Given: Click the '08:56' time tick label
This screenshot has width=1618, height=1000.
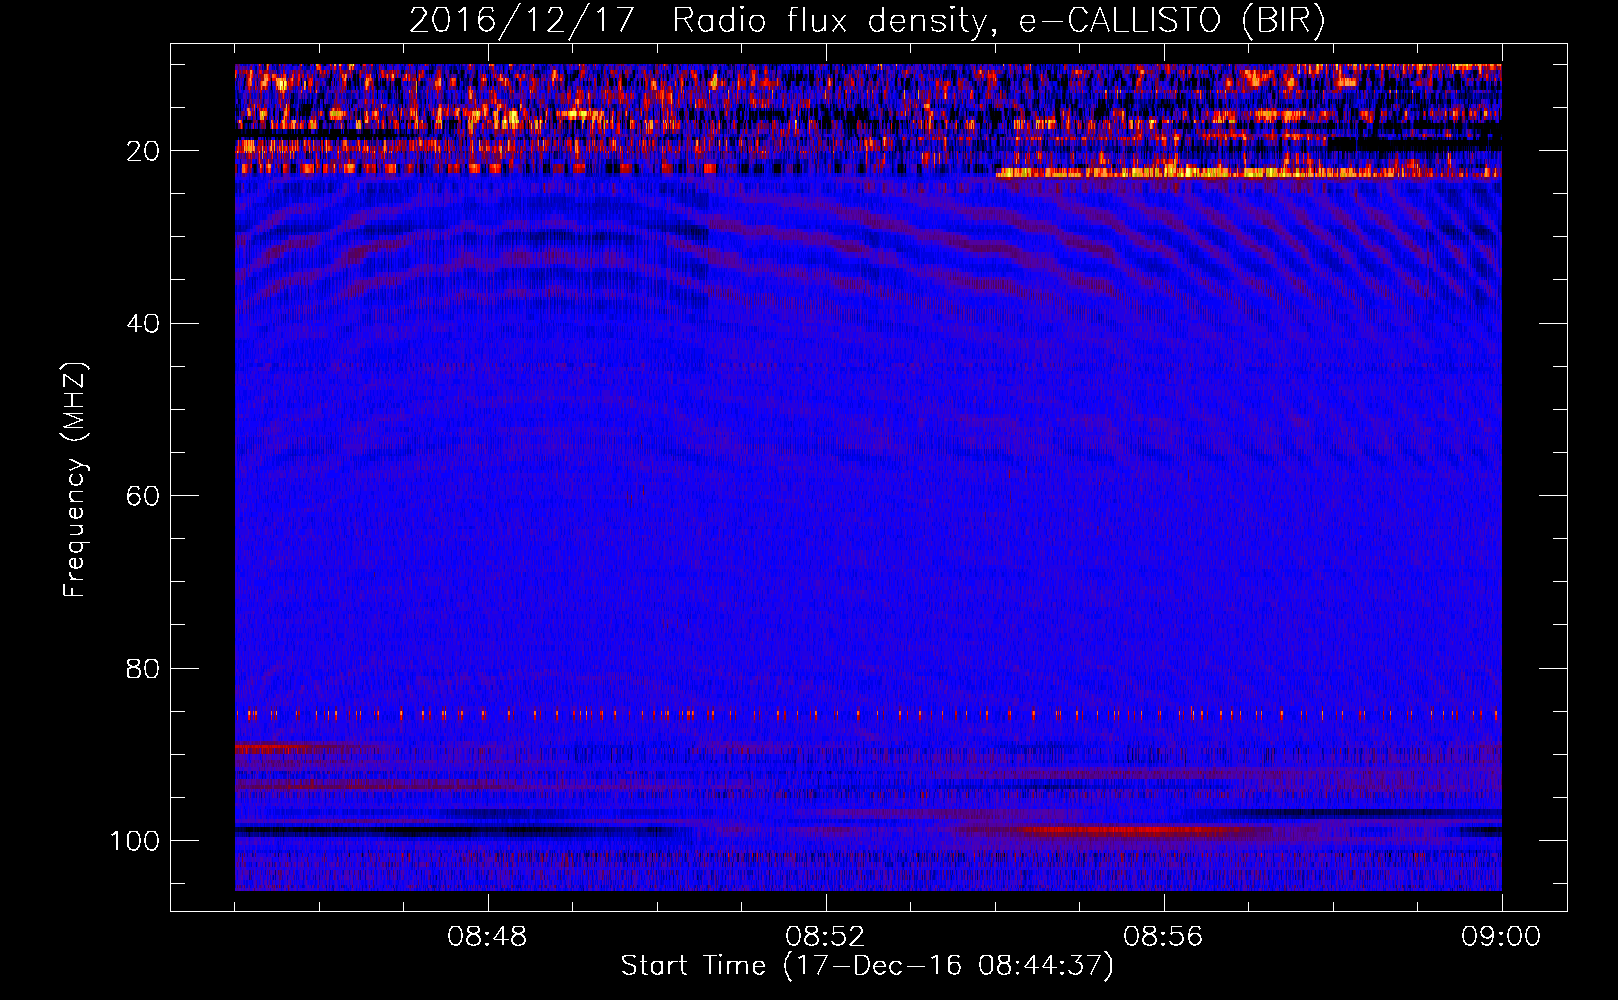Looking at the screenshot, I should point(1163,937).
